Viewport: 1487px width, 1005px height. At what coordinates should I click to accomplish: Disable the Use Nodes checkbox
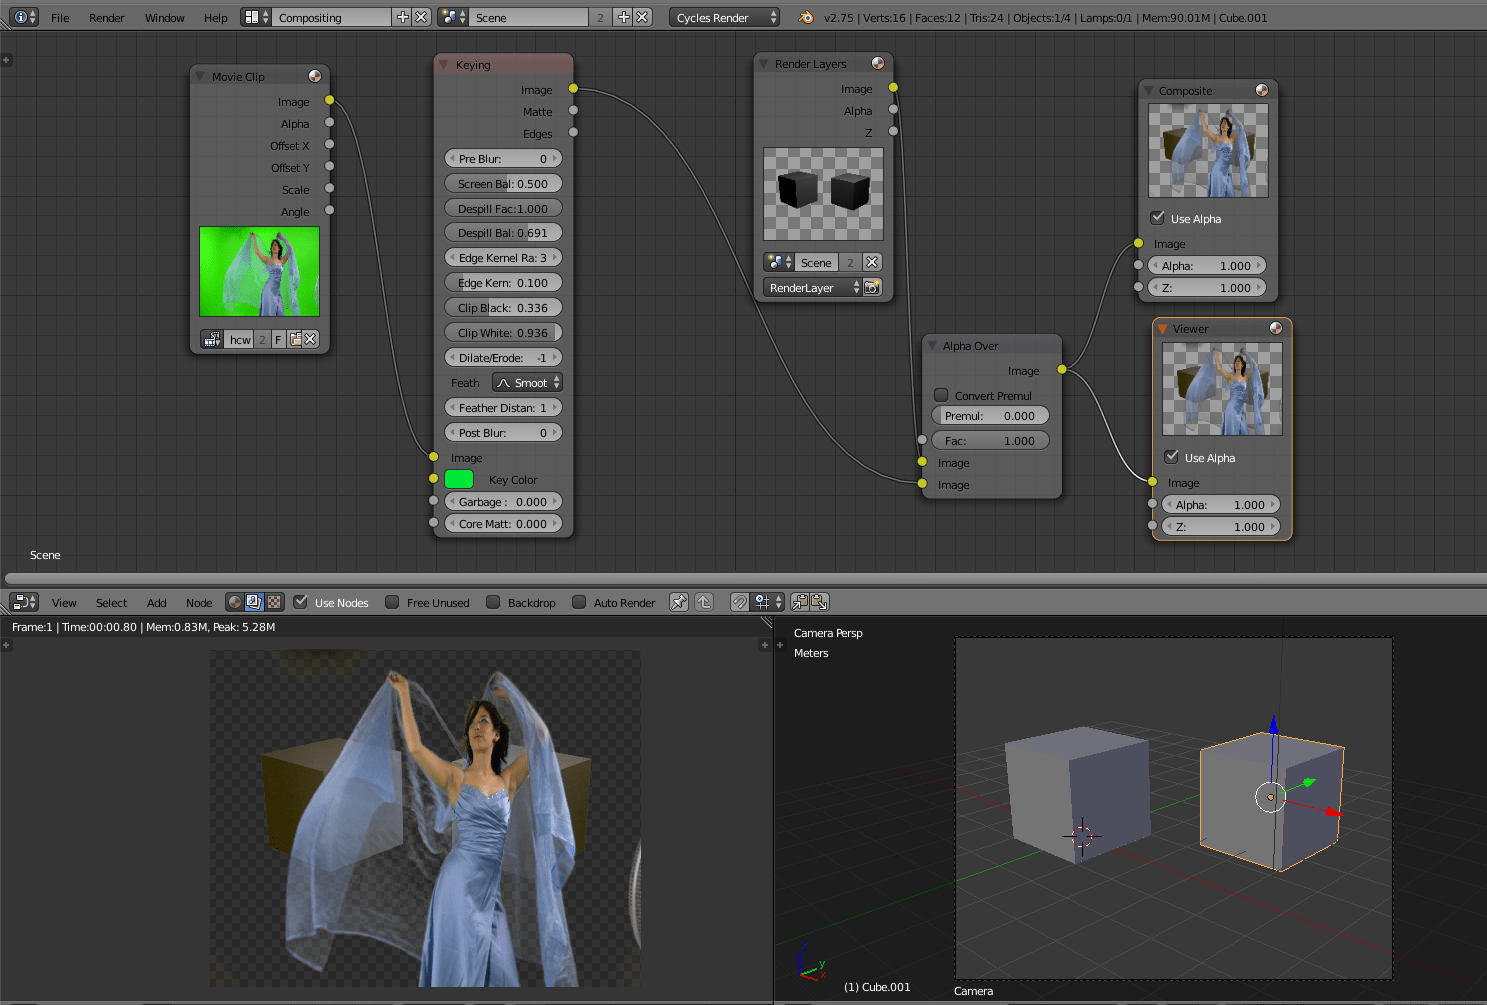[x=301, y=602]
